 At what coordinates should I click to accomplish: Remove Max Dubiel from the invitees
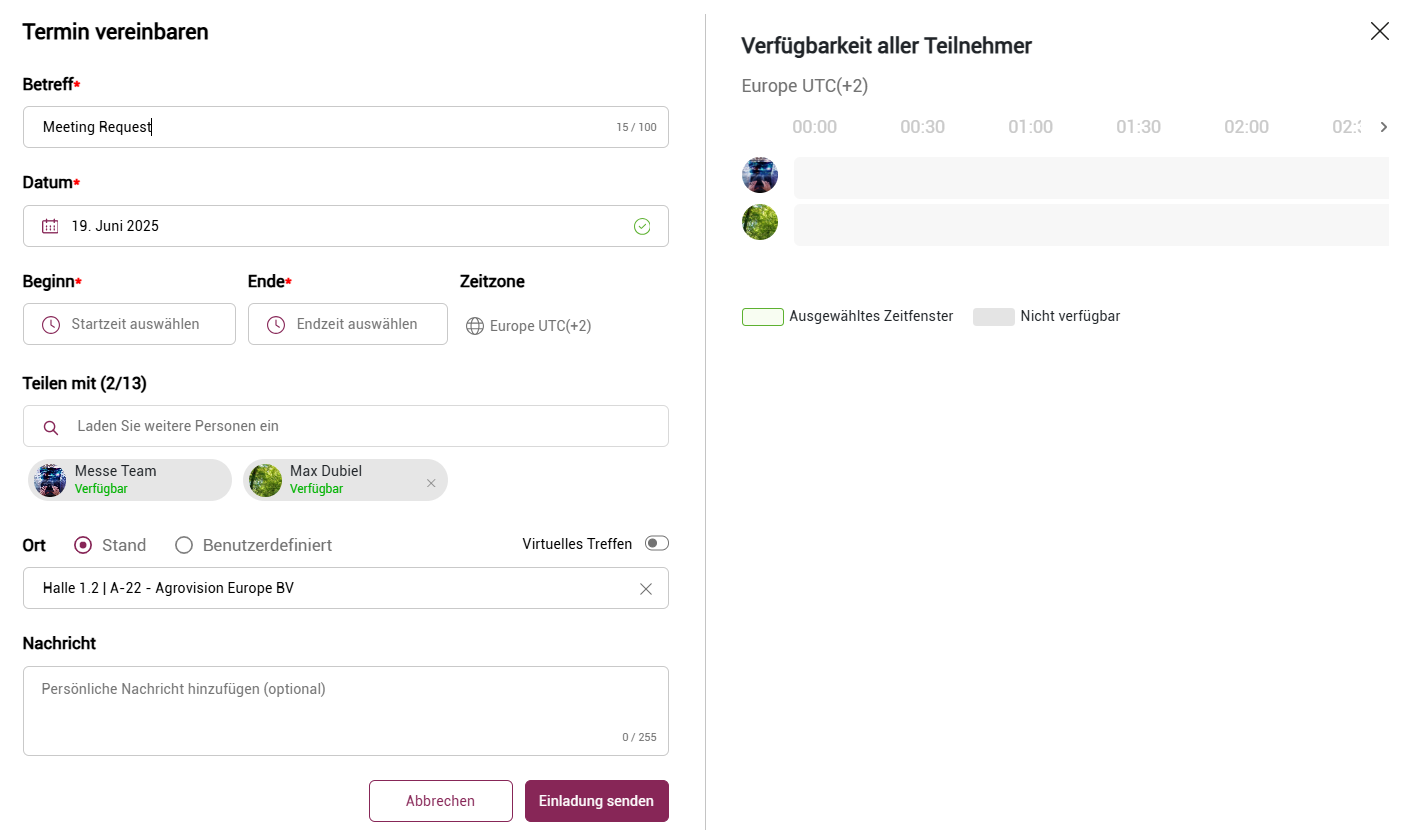click(431, 483)
